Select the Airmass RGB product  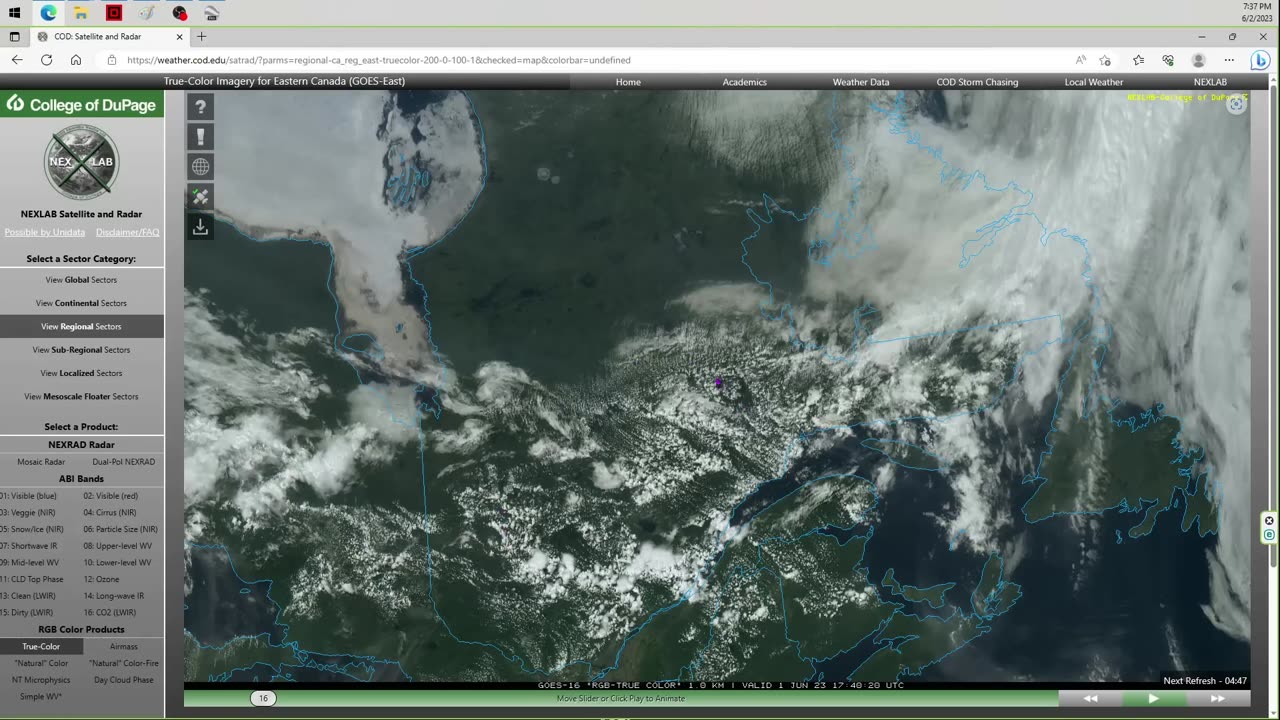tap(123, 646)
